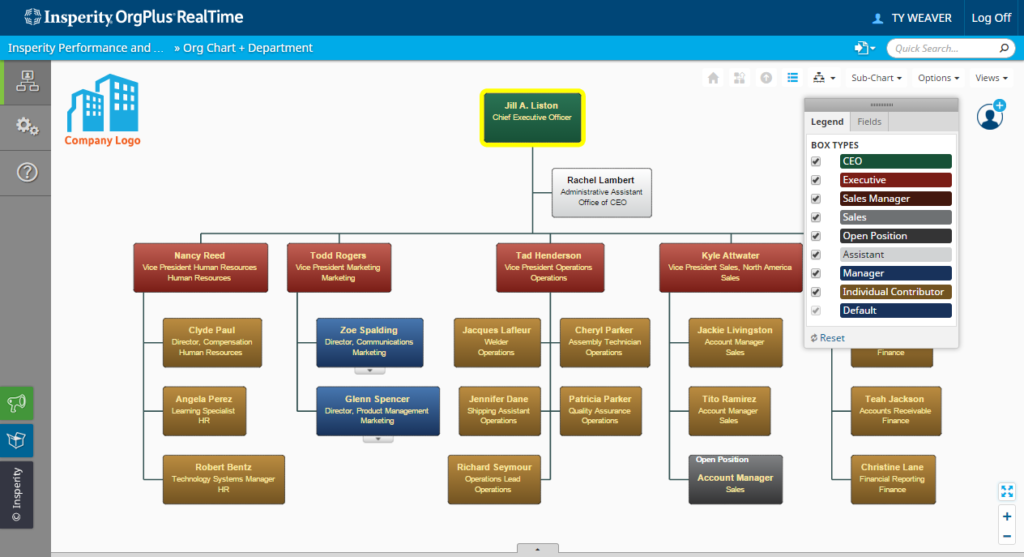
Task: Click the red Executive color swatch
Action: 895,180
